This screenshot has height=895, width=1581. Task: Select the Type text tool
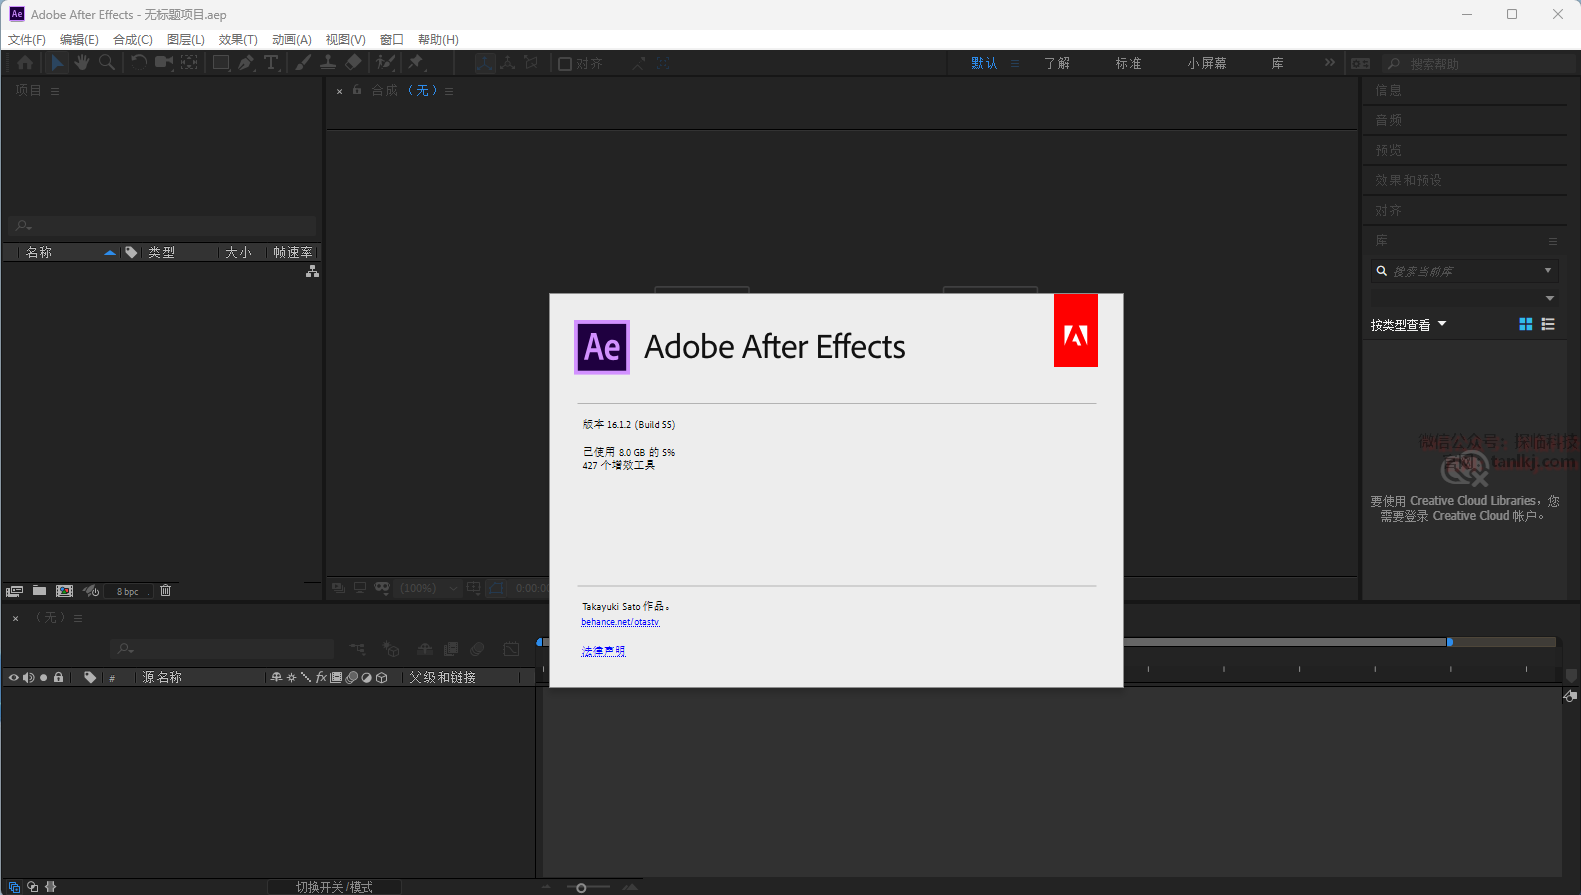click(271, 63)
